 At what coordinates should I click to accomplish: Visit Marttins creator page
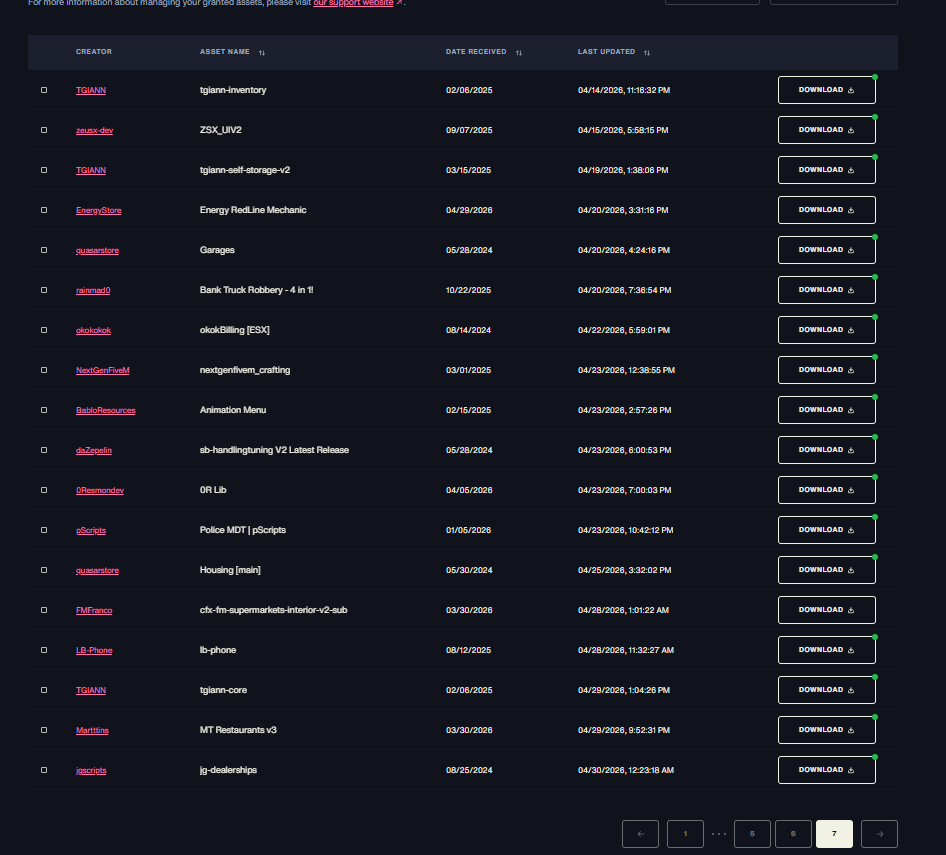pos(92,730)
